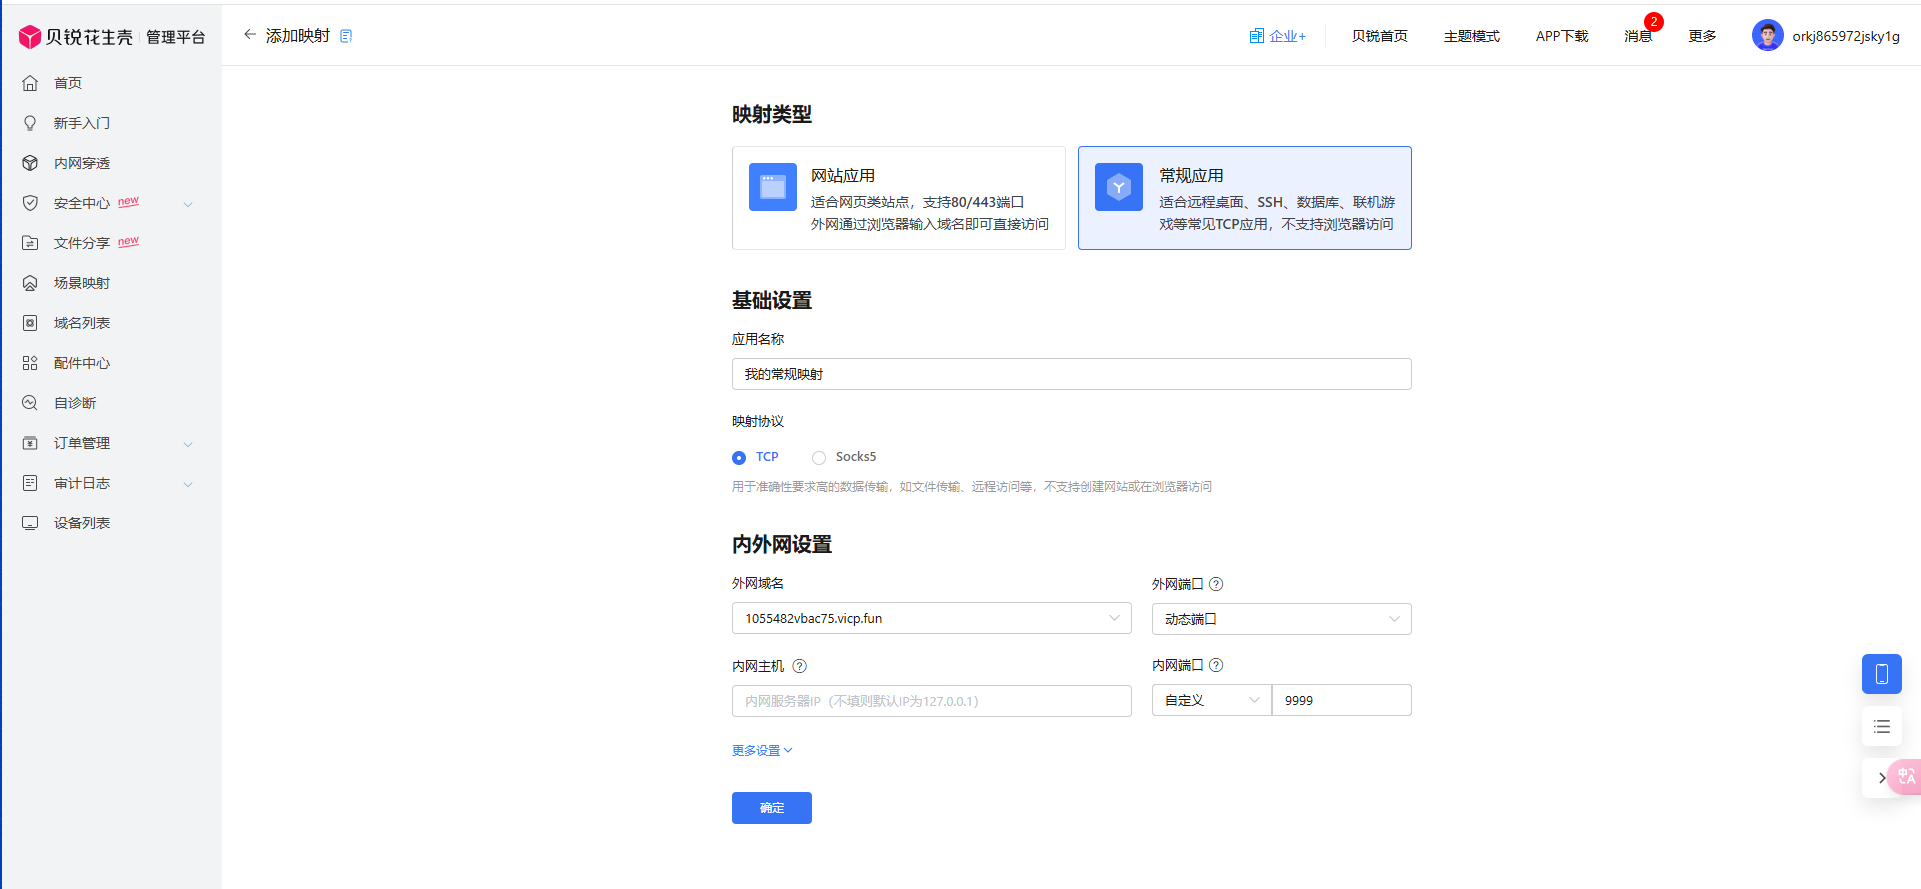Viewport: 1921px width, 889px height.
Task: Select the TCP protocol radio button
Action: click(739, 458)
